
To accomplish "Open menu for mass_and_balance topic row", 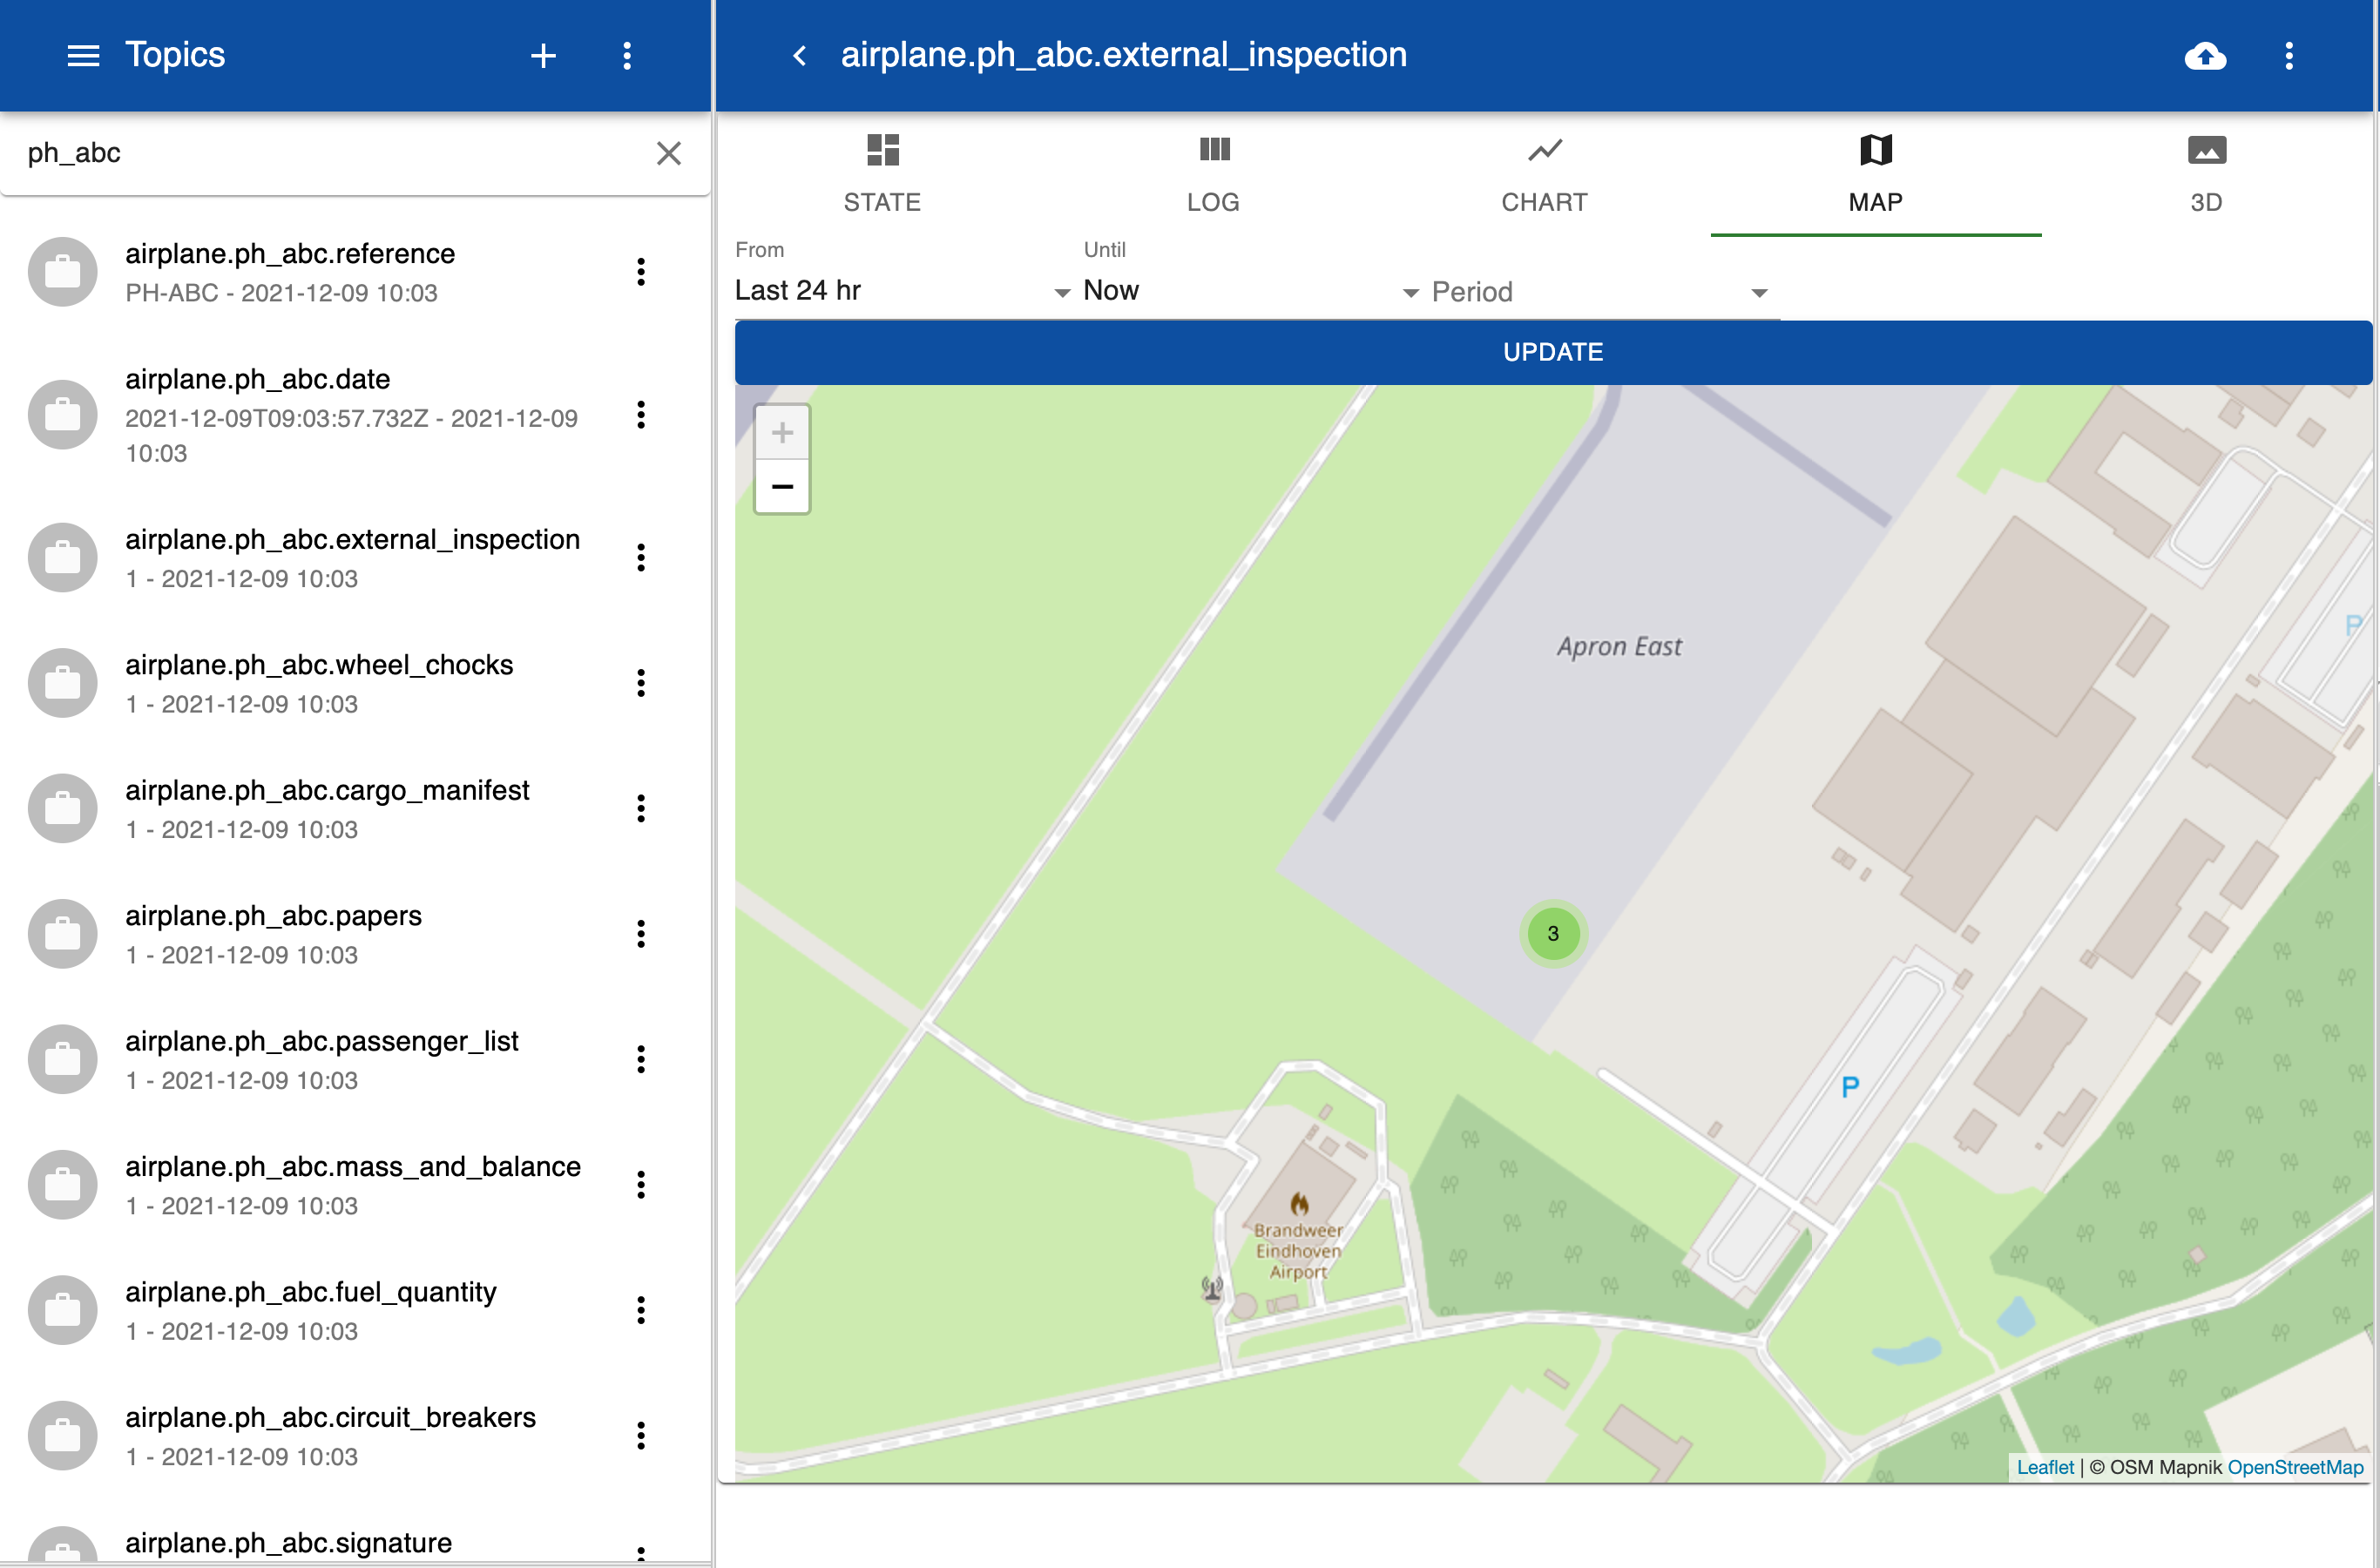I will (x=641, y=1185).
